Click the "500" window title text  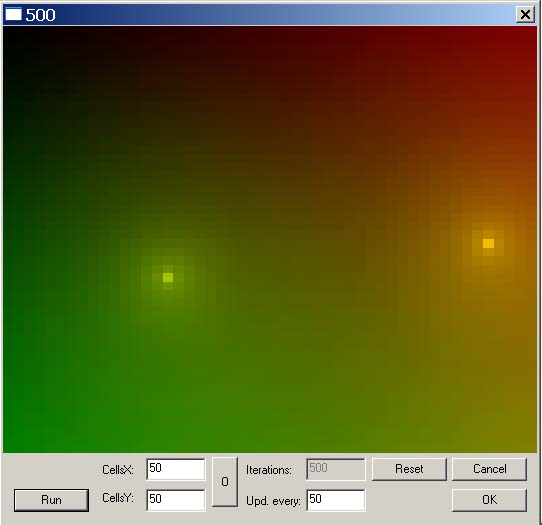[40, 15]
